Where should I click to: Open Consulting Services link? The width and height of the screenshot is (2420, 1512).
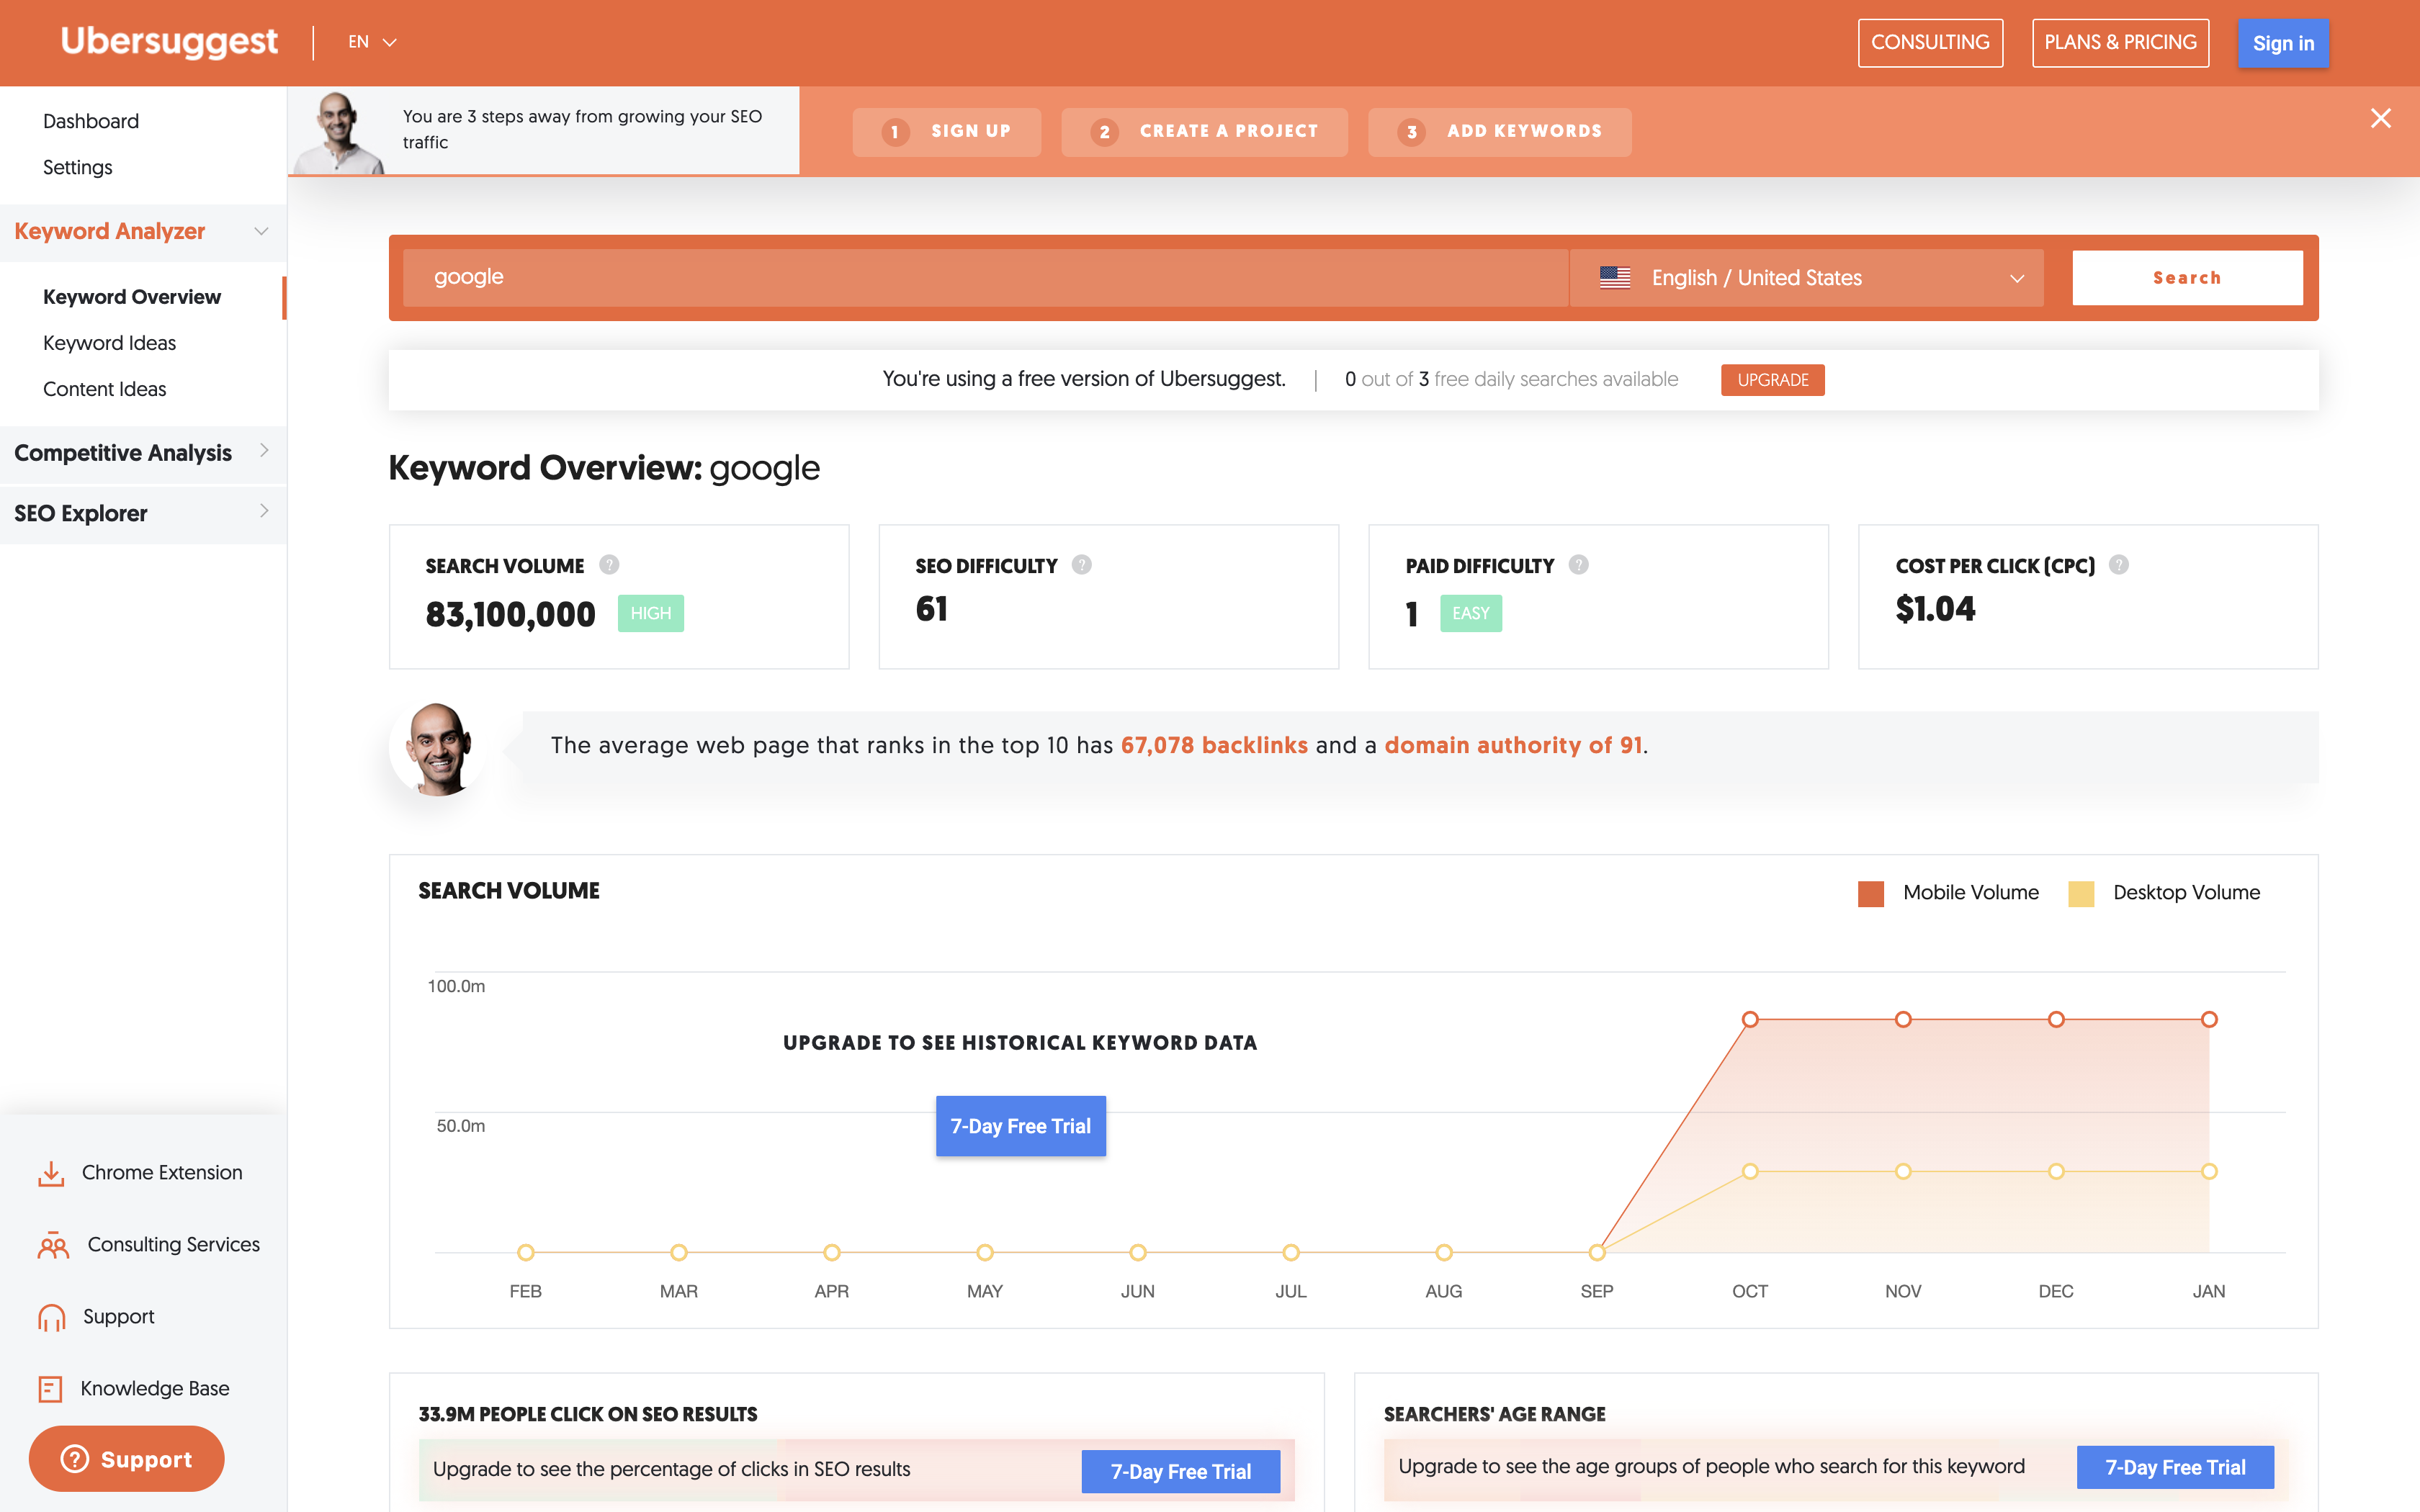point(174,1244)
